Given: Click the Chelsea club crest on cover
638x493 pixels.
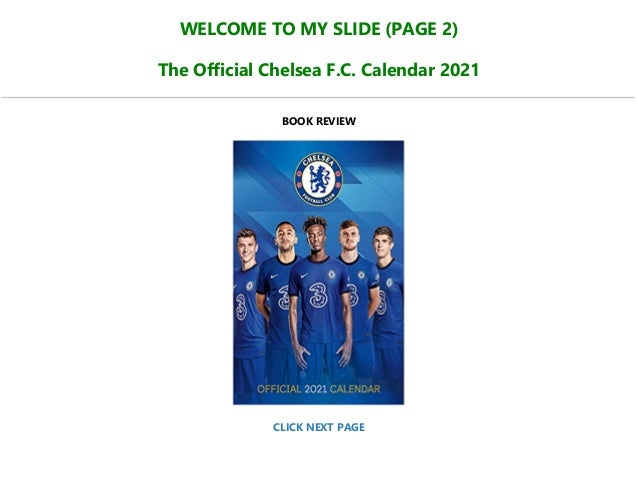Looking at the screenshot, I should click(318, 179).
